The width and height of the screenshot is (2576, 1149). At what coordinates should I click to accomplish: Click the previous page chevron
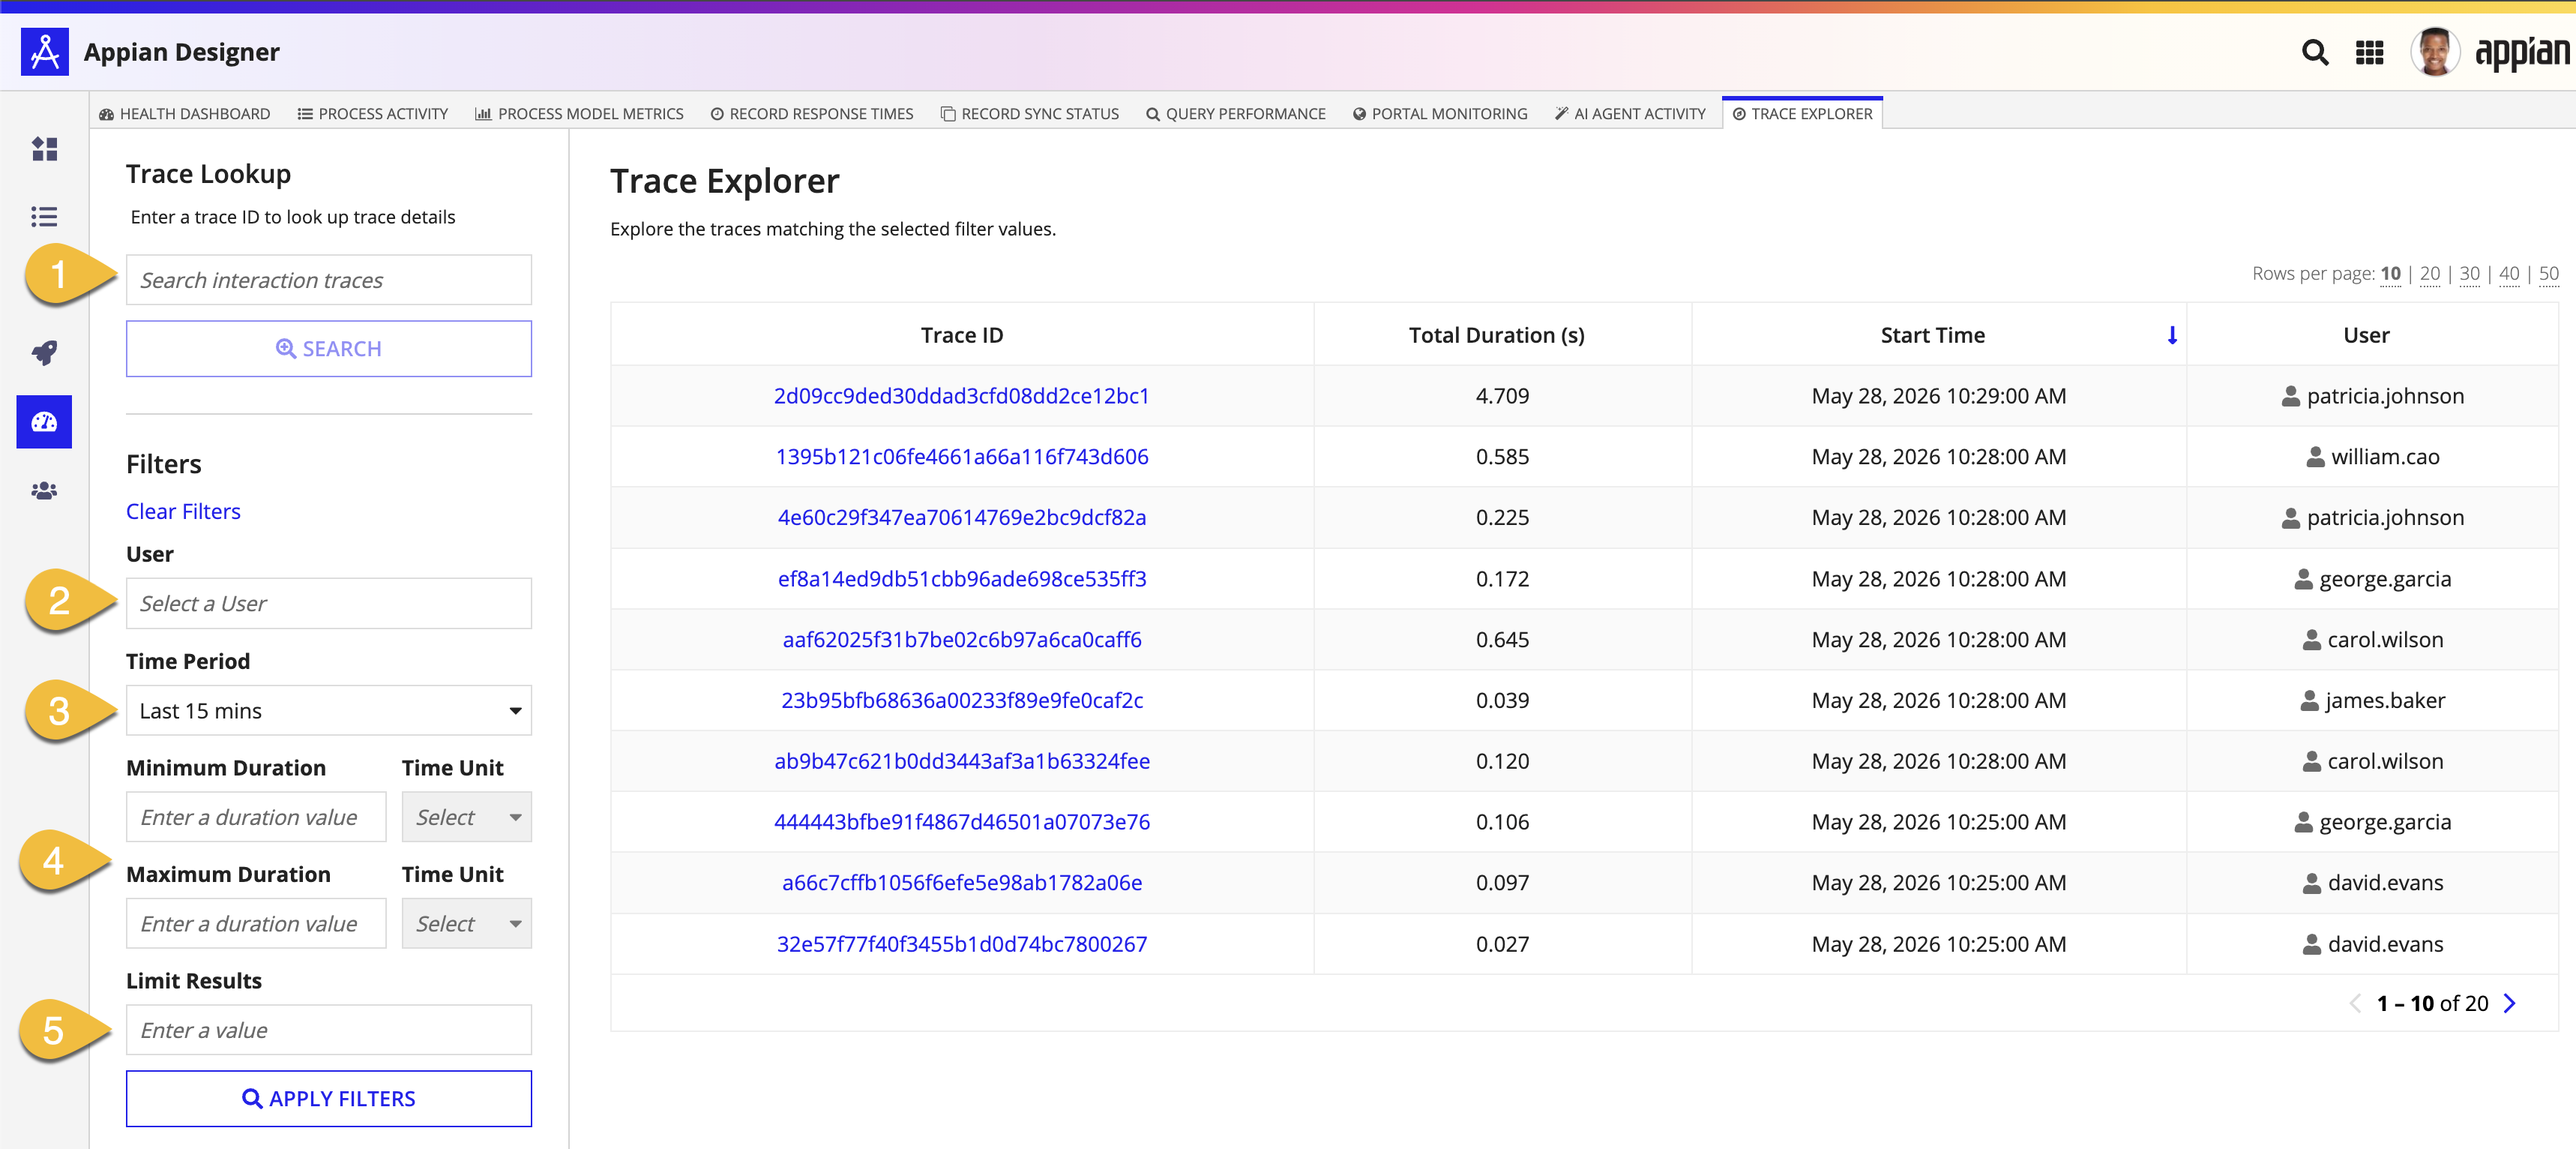click(x=2354, y=1003)
